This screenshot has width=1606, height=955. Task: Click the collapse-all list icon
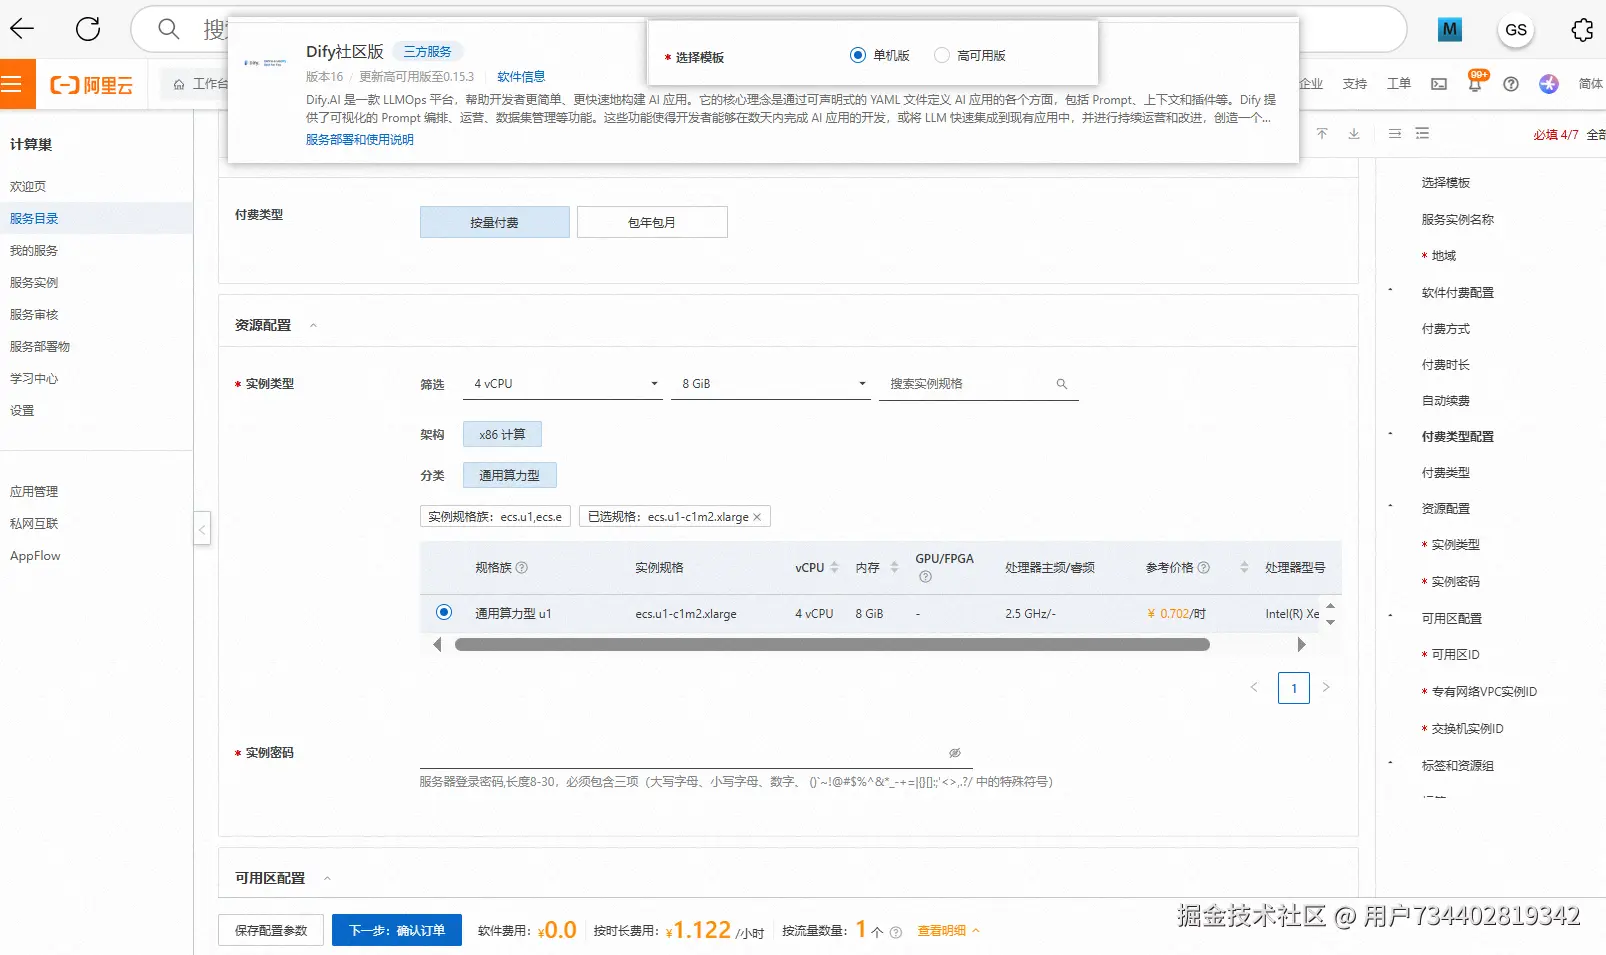pyautogui.click(x=1395, y=133)
